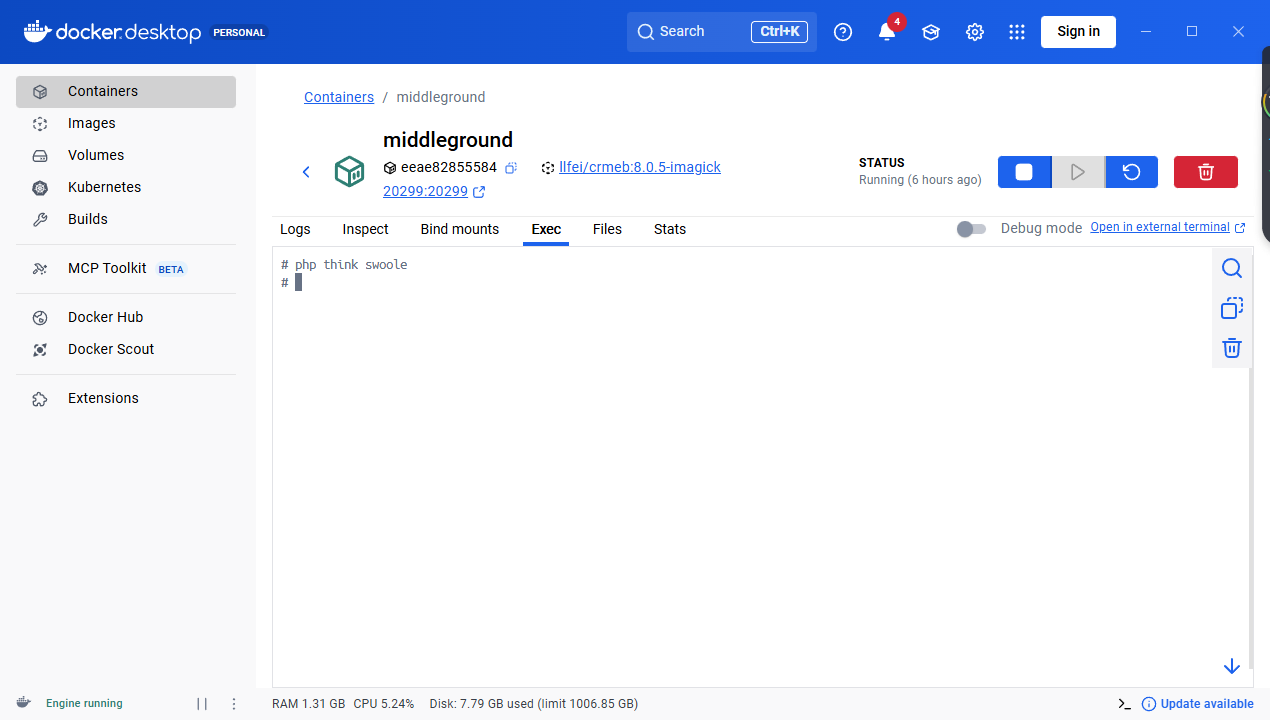1270x720 pixels.
Task: Open the apps grid menu
Action: (1017, 32)
